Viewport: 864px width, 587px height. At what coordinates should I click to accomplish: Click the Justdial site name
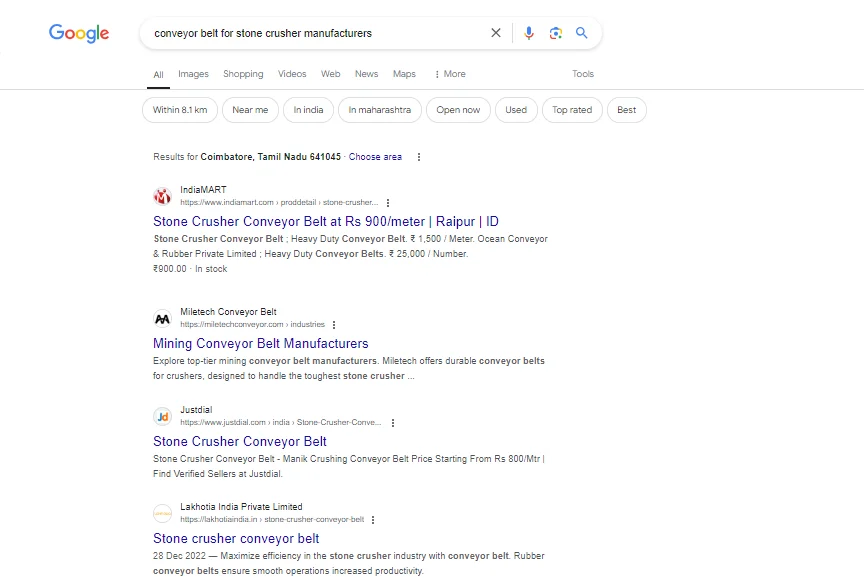coord(196,410)
